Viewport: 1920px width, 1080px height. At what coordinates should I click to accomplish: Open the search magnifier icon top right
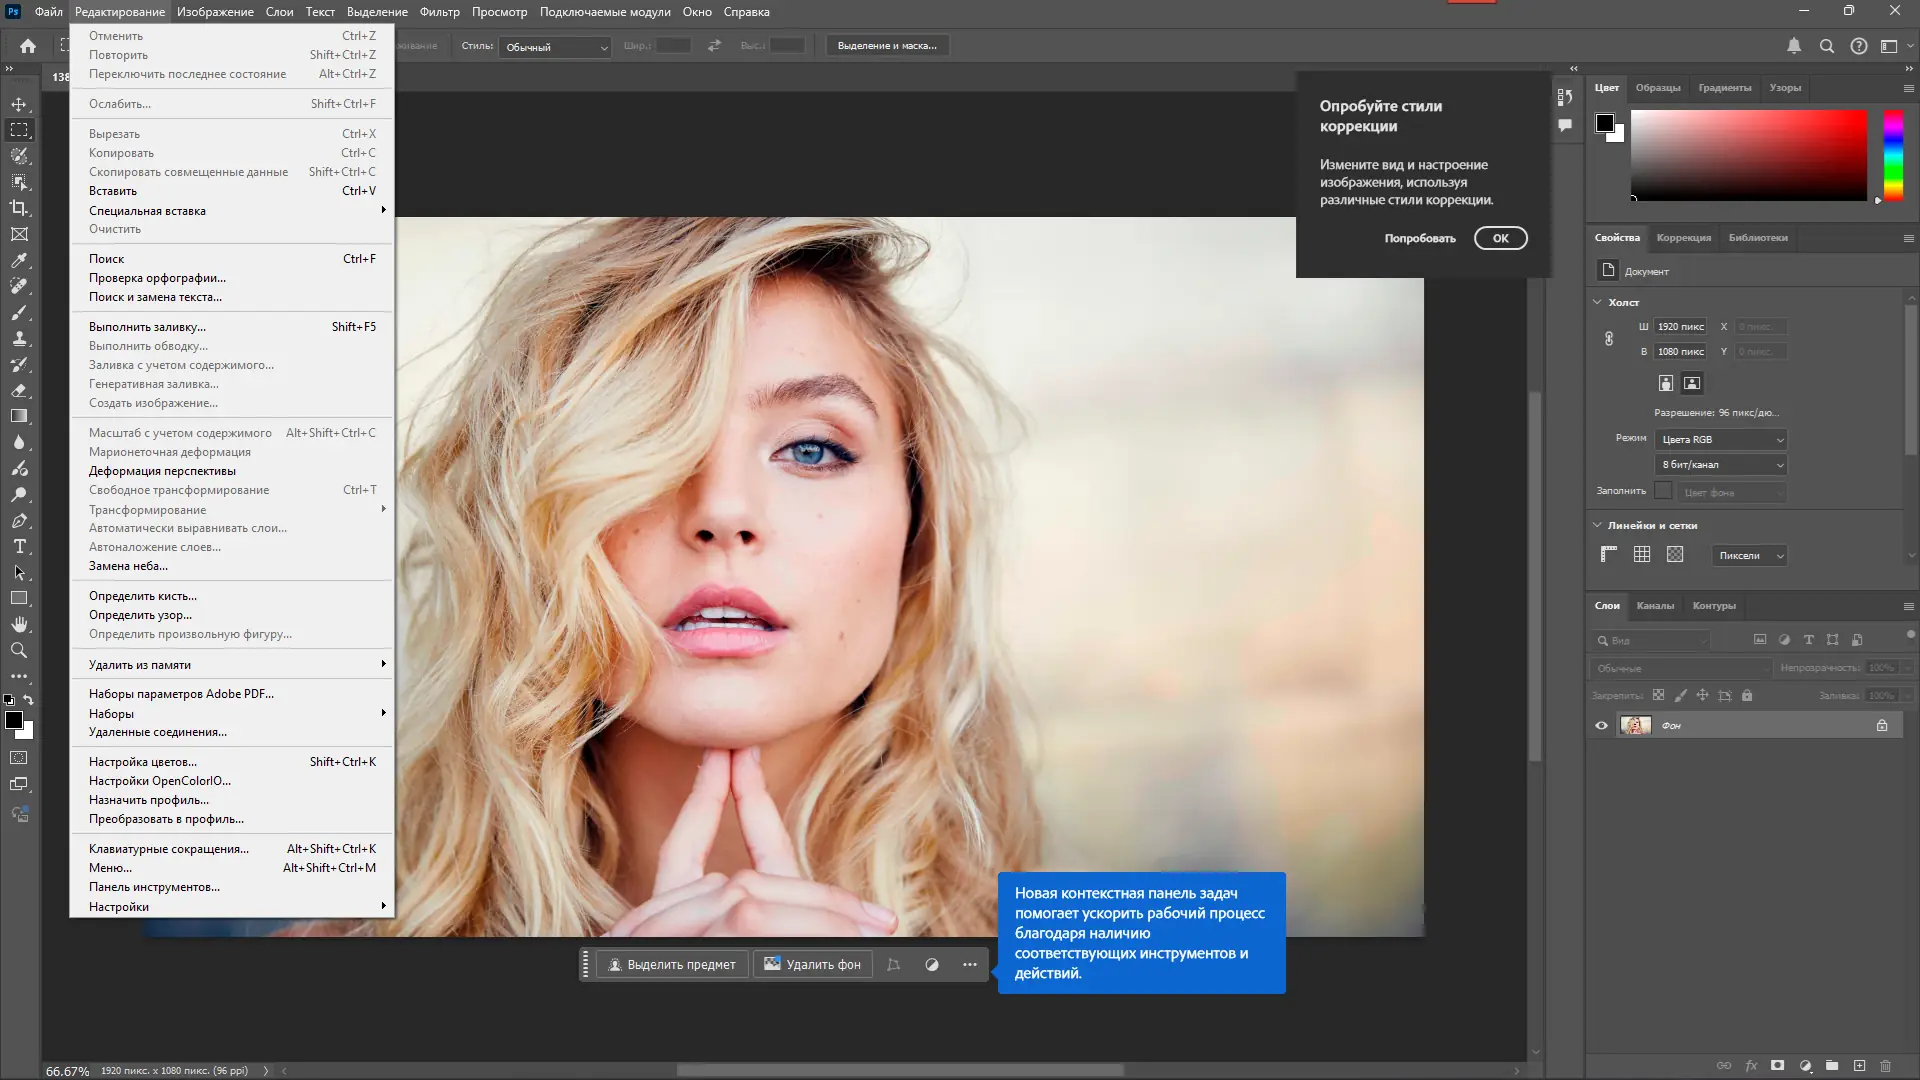pos(1826,46)
